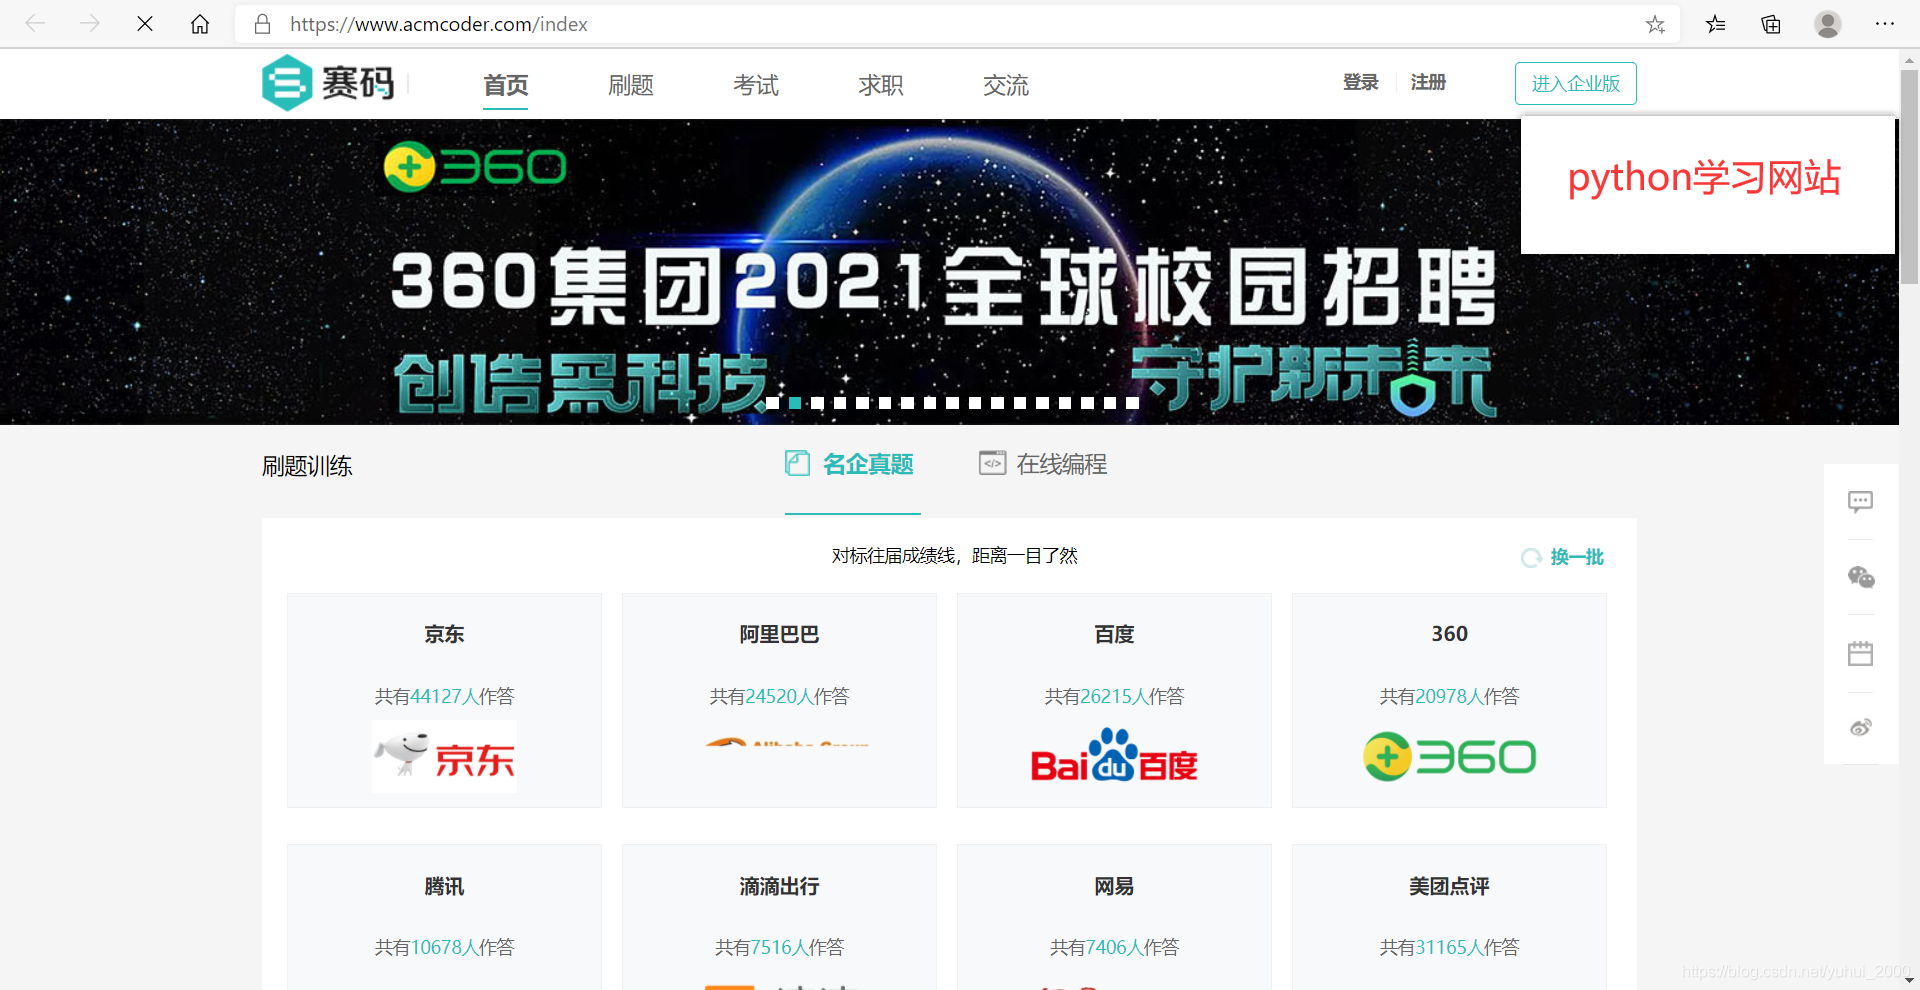
Task: Click the 360 logo in company card
Action: pos(1449,757)
